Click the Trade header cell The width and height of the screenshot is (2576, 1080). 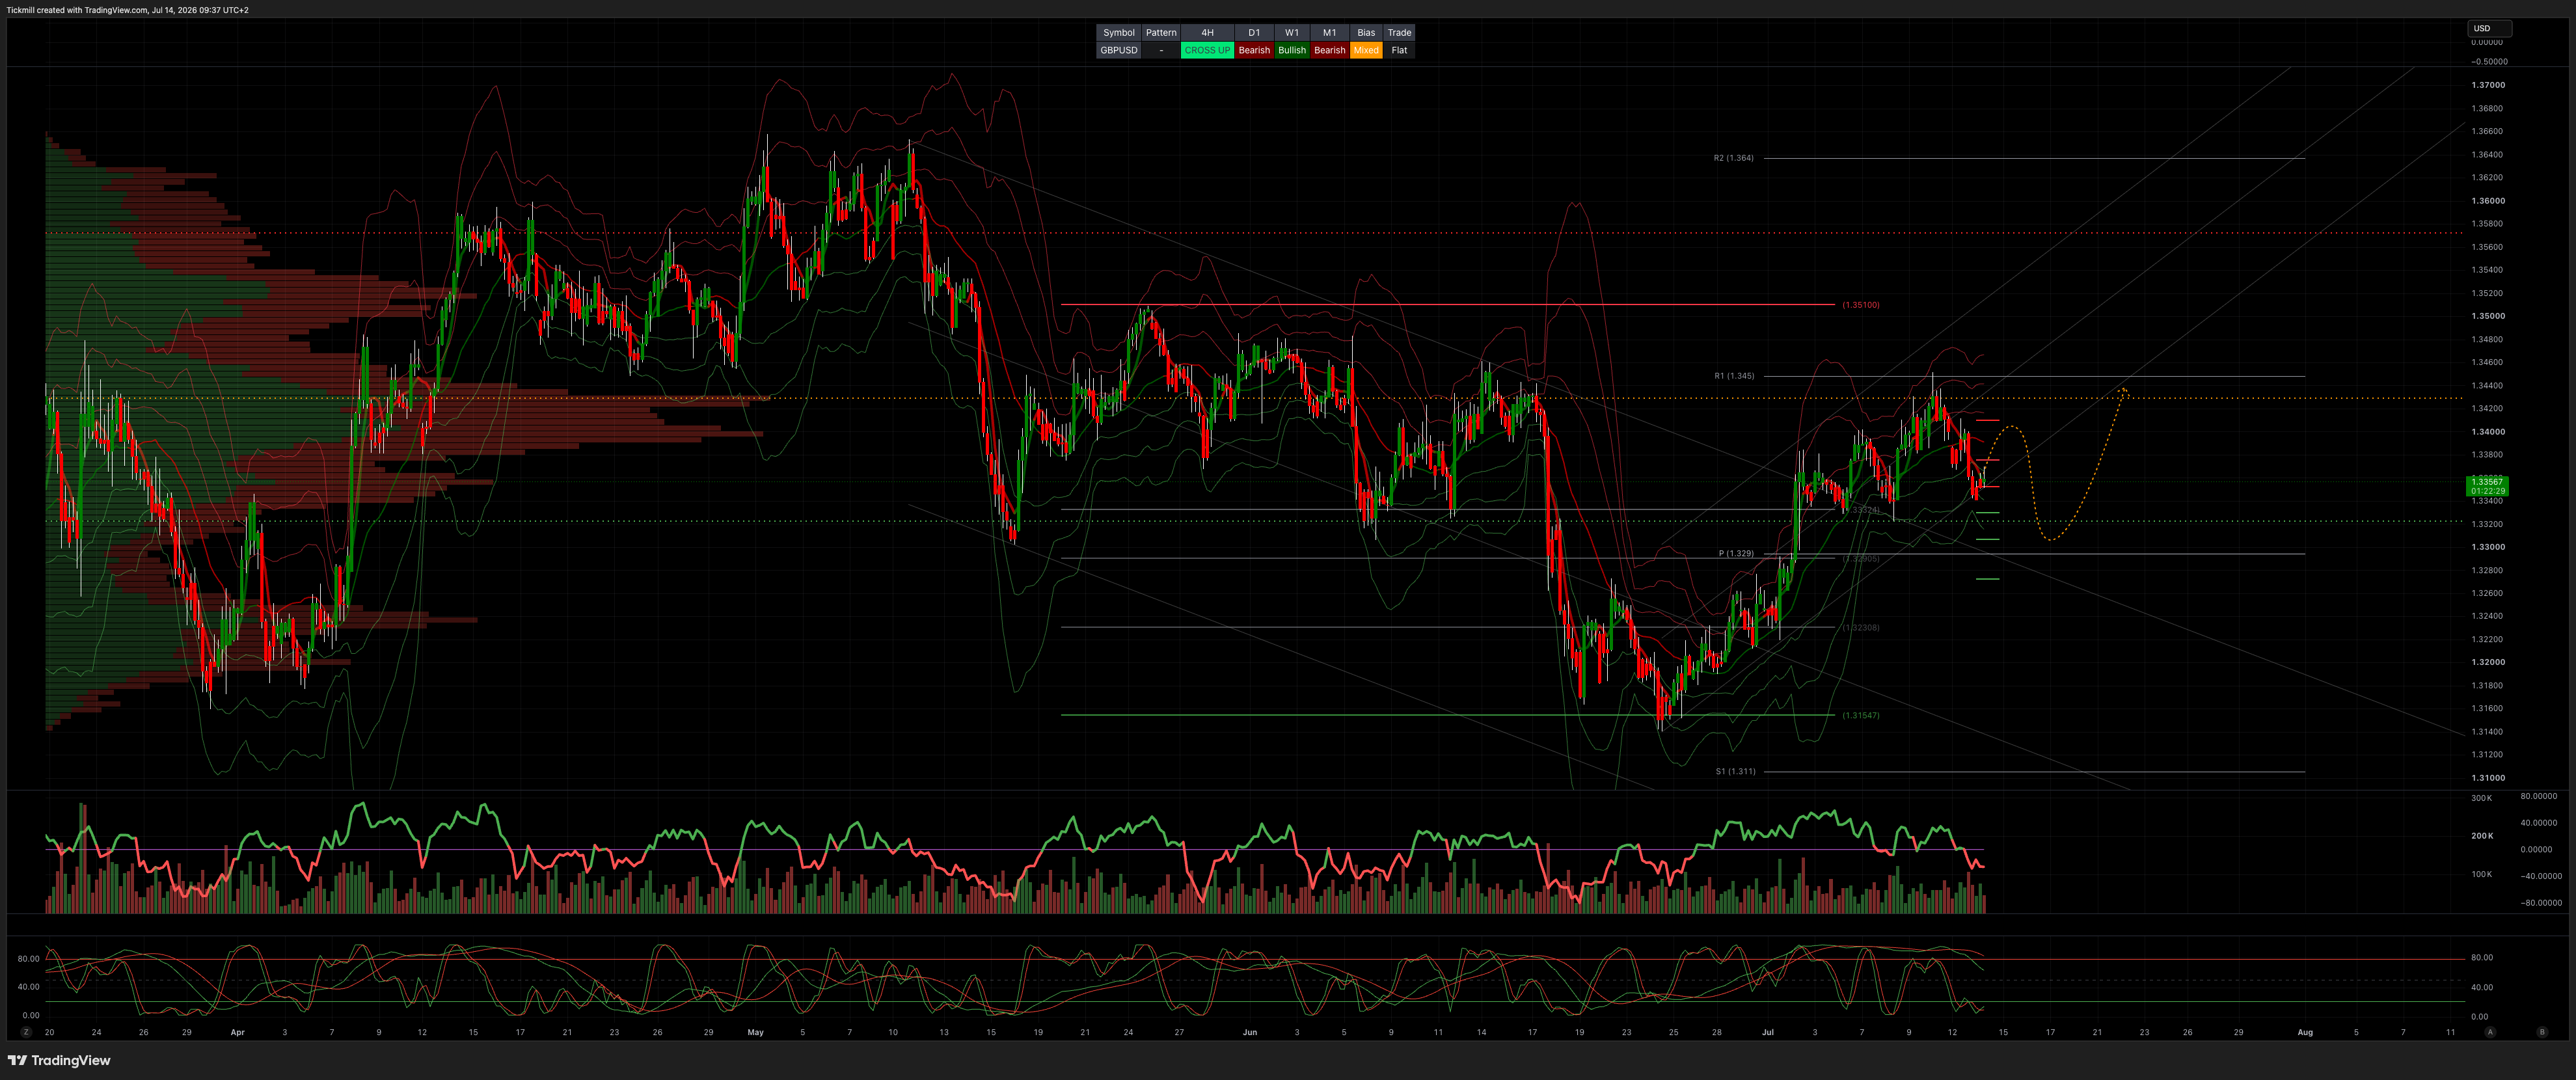point(1399,33)
